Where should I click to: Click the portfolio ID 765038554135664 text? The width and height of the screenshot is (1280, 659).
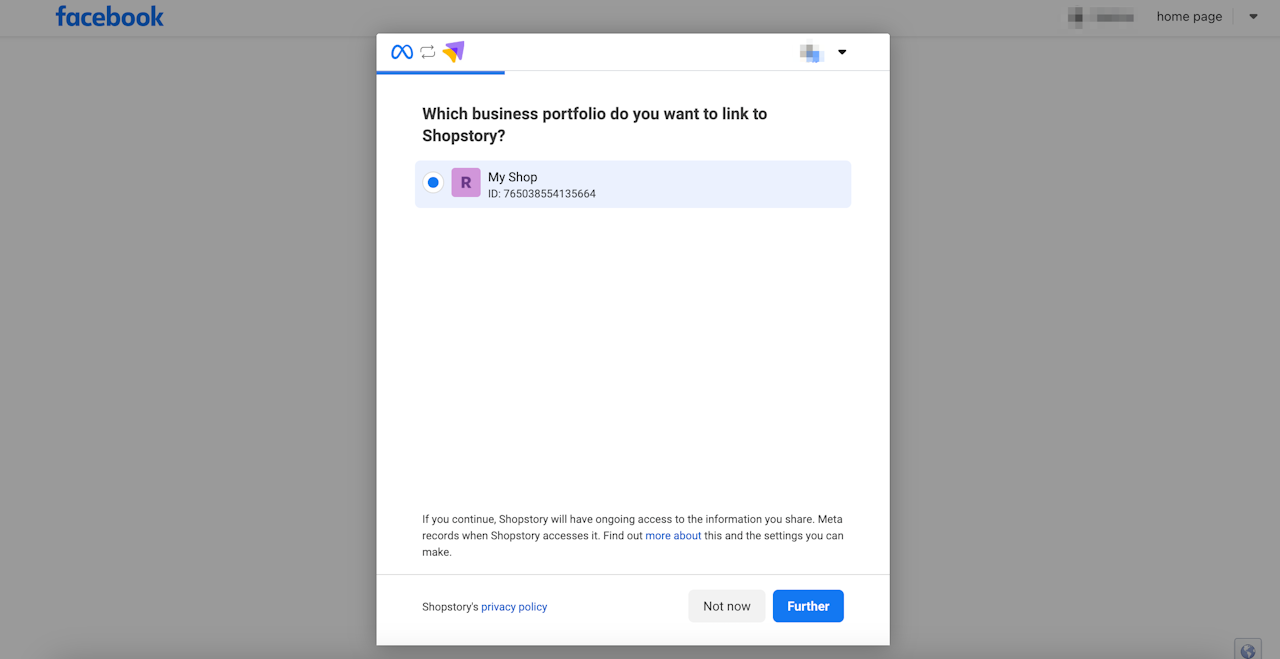(542, 194)
